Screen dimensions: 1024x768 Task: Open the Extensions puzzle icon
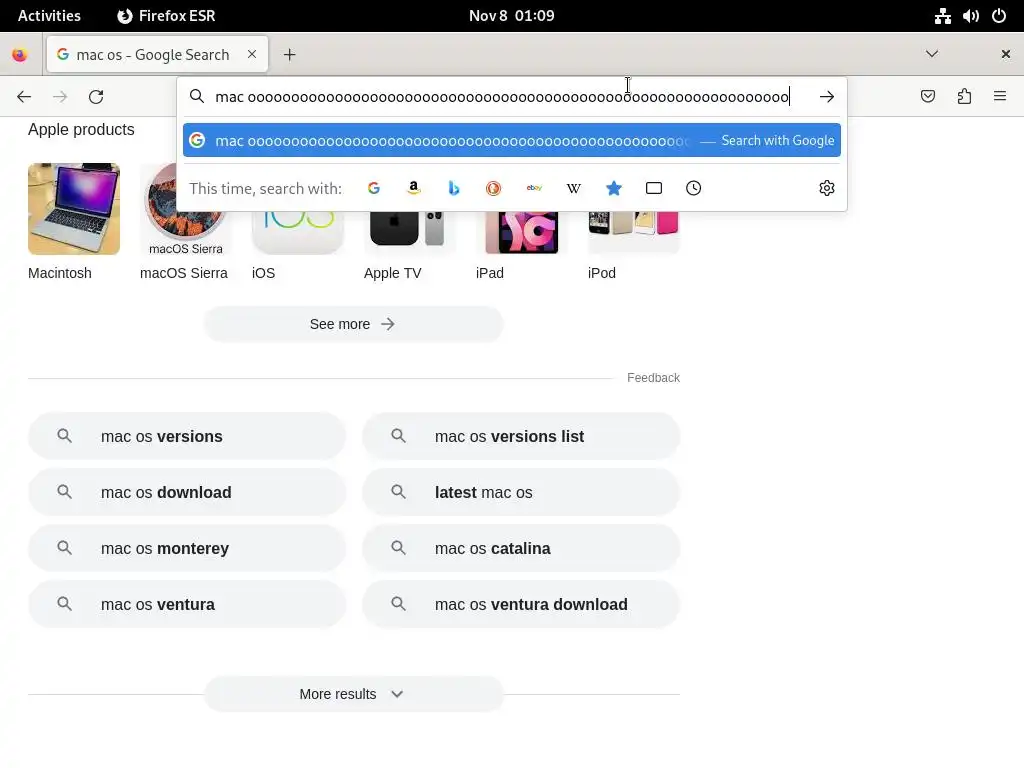[964, 97]
